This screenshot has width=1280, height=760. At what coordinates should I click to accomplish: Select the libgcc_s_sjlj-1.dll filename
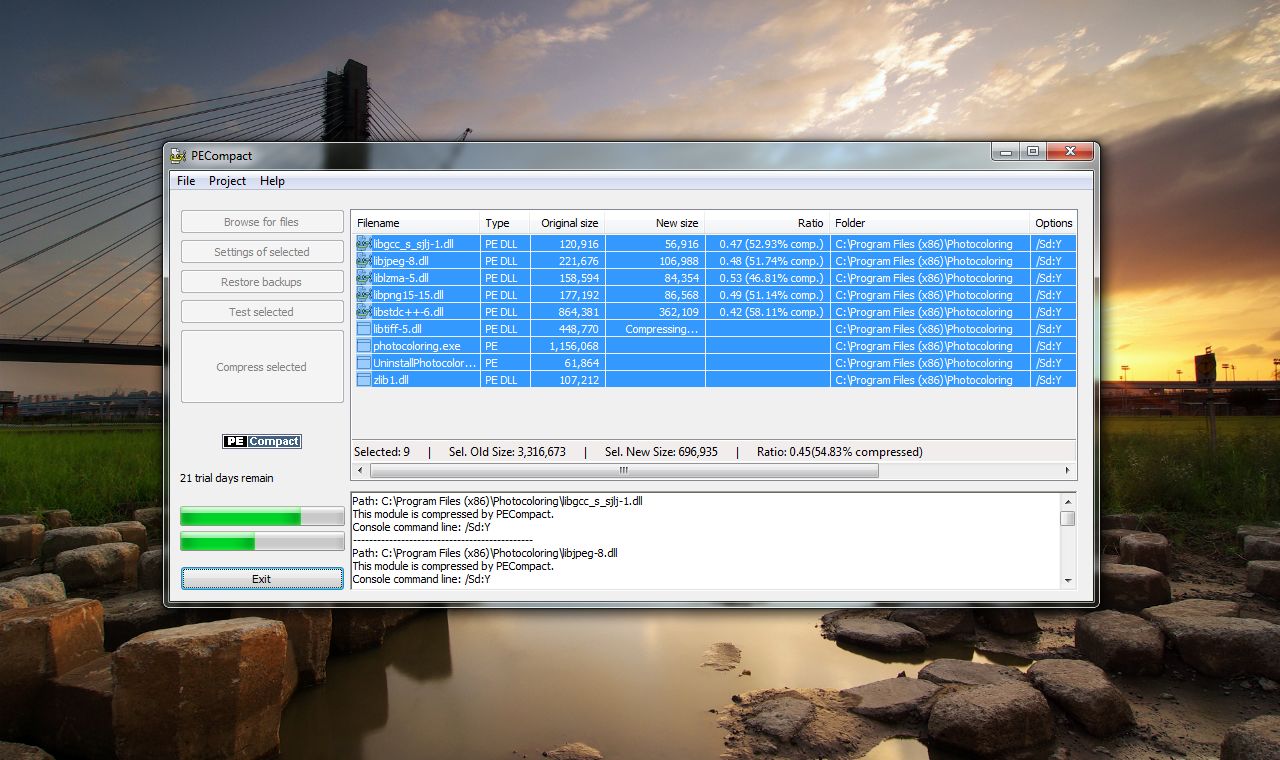tap(413, 243)
